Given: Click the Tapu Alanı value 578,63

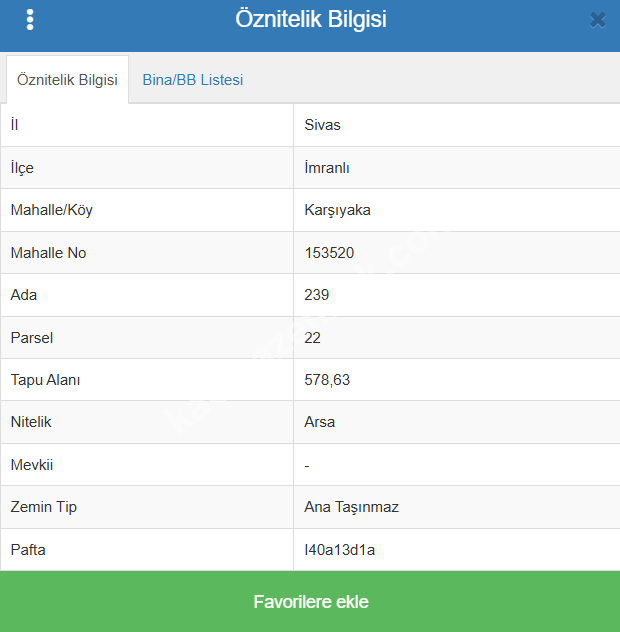Looking at the screenshot, I should click(327, 380).
